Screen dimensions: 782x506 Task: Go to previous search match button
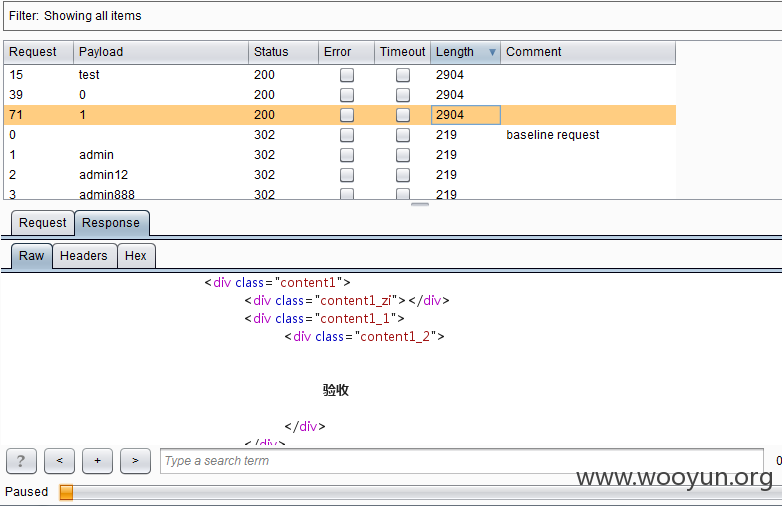point(59,461)
